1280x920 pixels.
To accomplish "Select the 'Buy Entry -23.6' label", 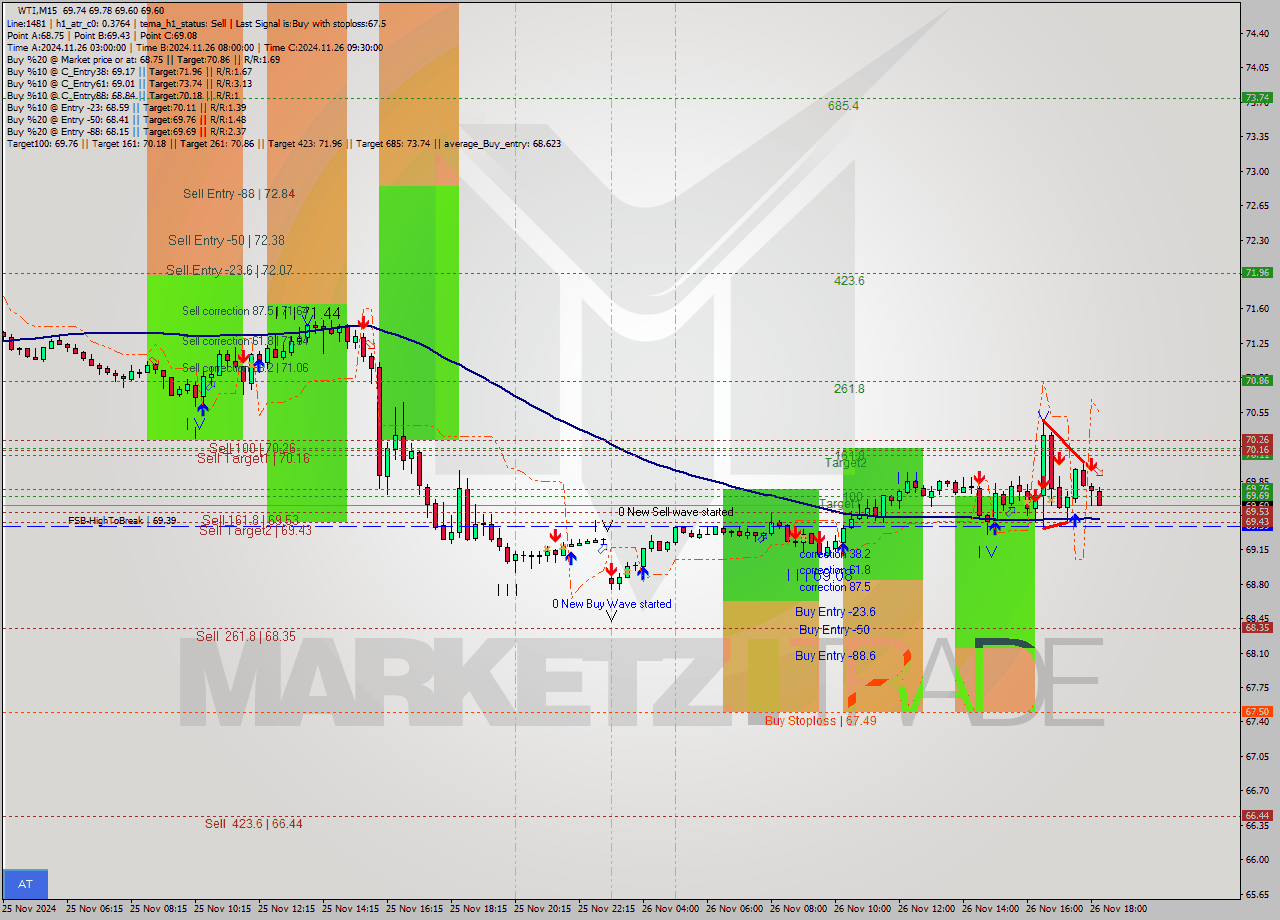I will [836, 612].
